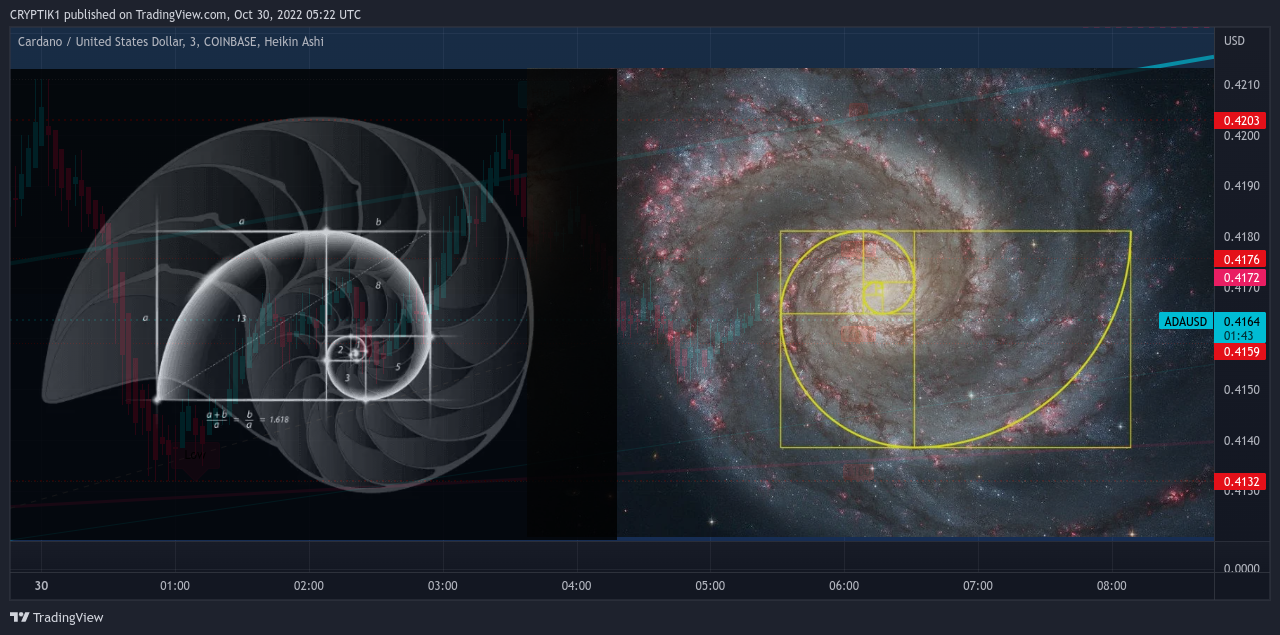Click the 0.4190 axis value
The image size is (1280, 635).
(x=1242, y=186)
